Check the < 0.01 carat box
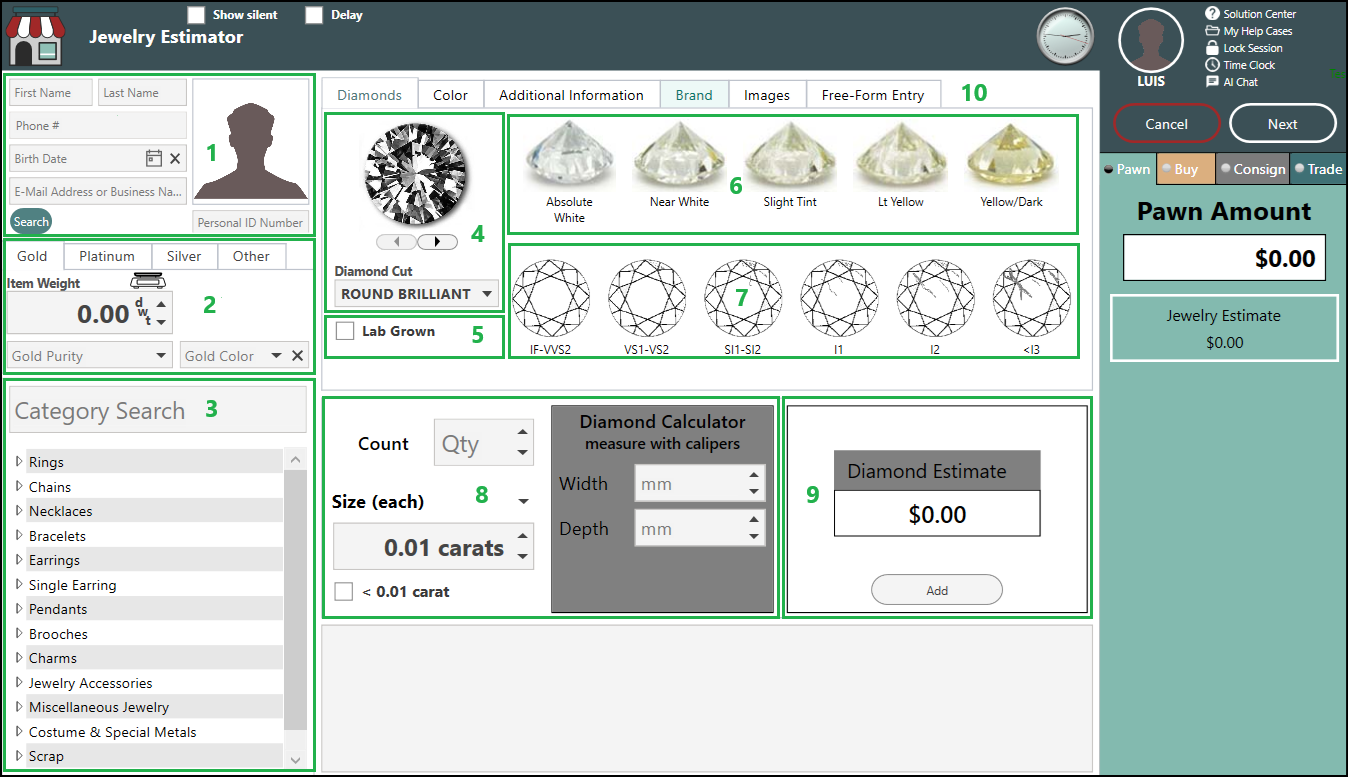The width and height of the screenshot is (1348, 777). tap(344, 591)
